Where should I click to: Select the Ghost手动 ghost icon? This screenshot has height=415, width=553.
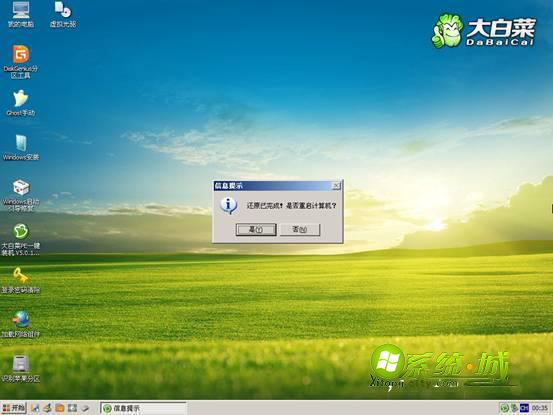(20, 103)
